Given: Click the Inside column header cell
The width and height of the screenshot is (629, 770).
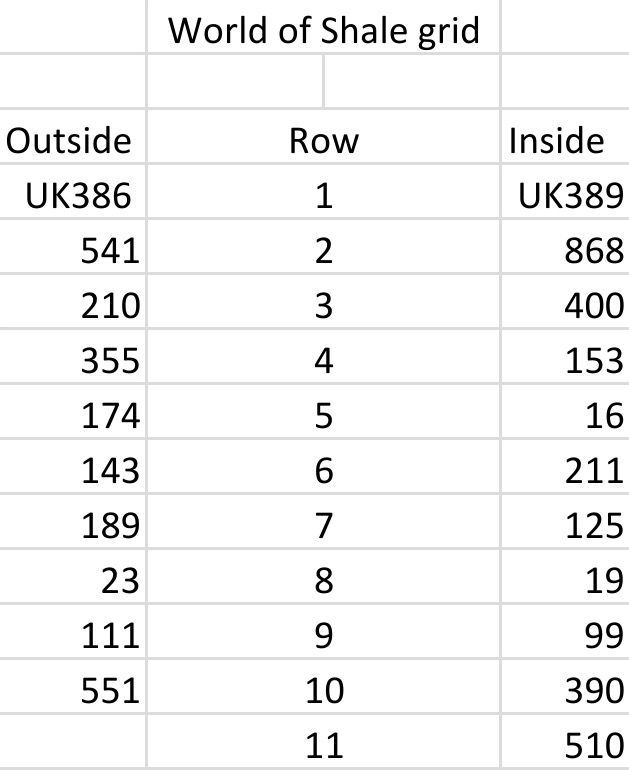Looking at the screenshot, I should click(x=565, y=136).
